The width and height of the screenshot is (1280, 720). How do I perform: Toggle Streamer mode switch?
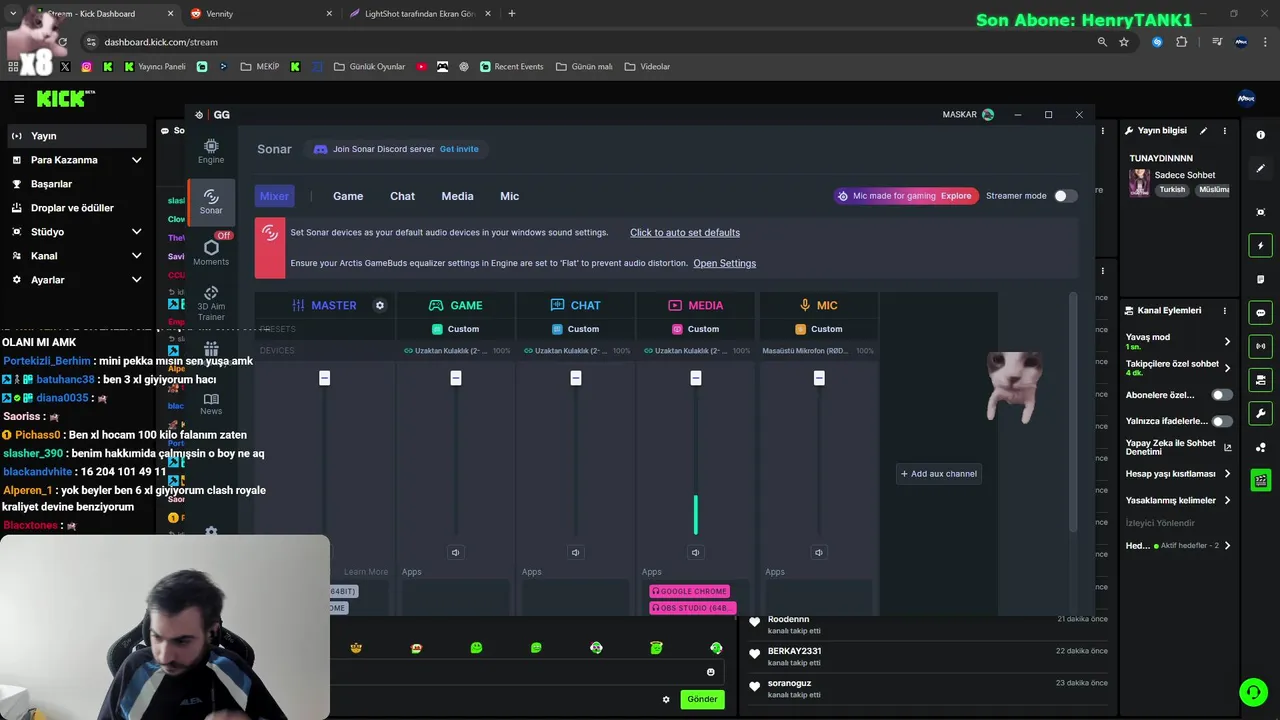click(x=1066, y=196)
